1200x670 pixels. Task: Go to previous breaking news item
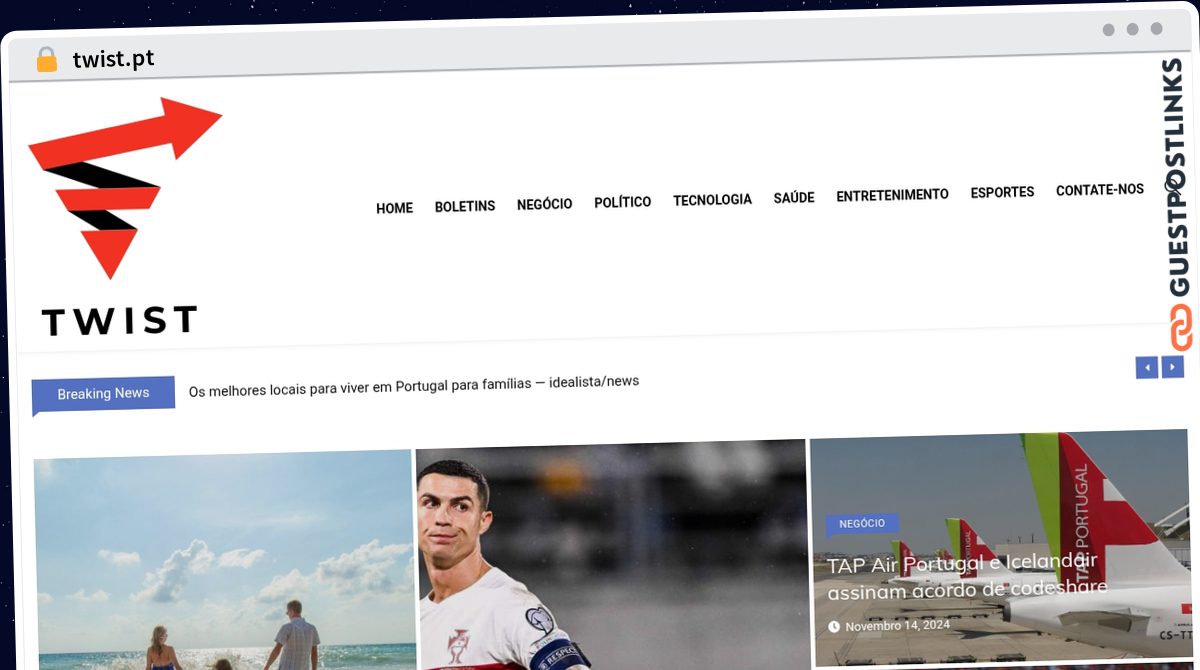pos(1146,368)
